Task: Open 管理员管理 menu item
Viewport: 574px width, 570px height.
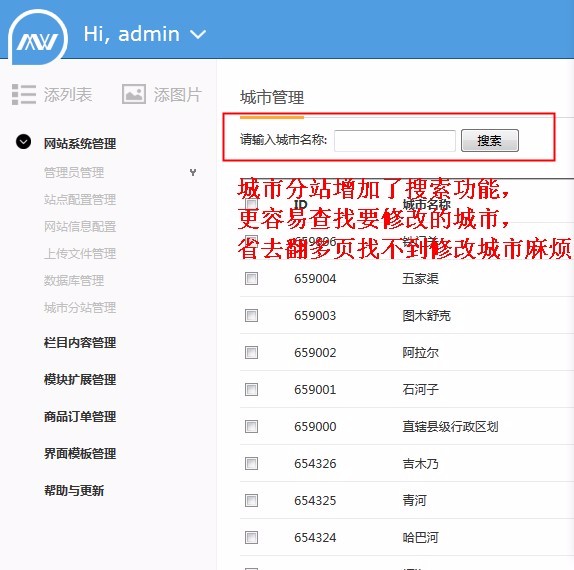Action: pyautogui.click(x=74, y=172)
